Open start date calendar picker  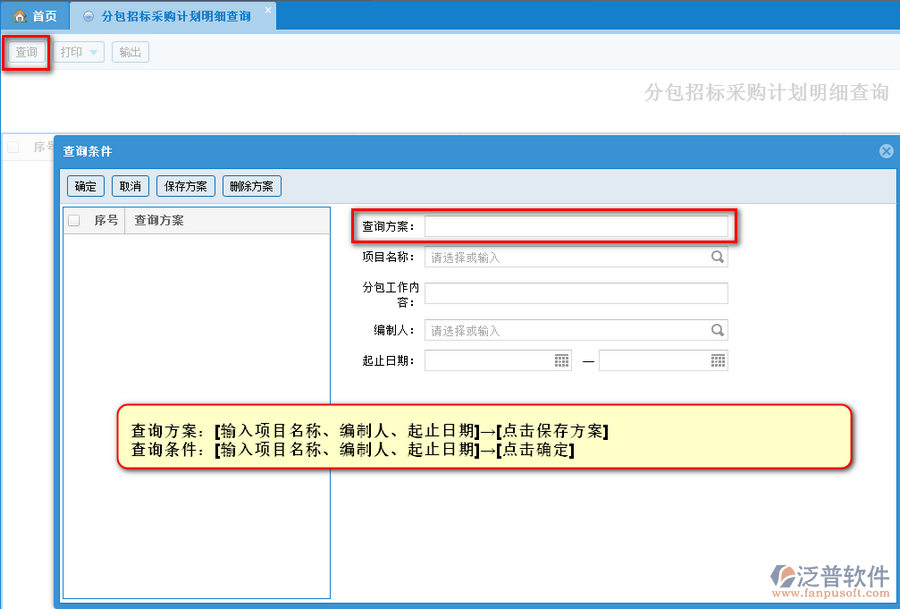tap(561, 360)
